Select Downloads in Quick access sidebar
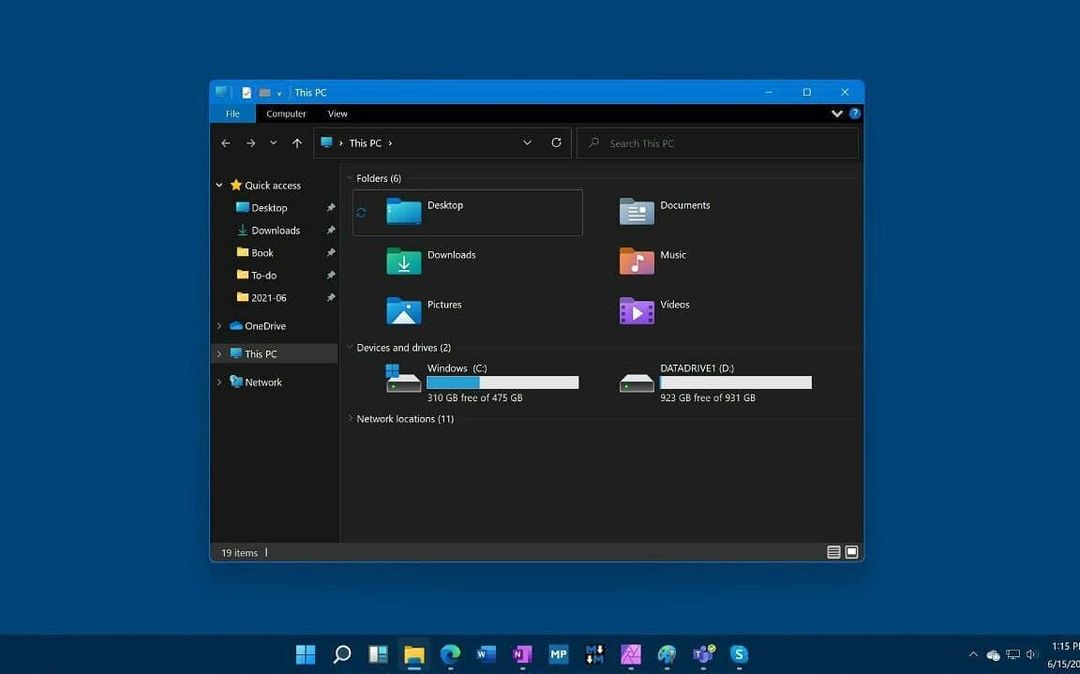 point(276,230)
